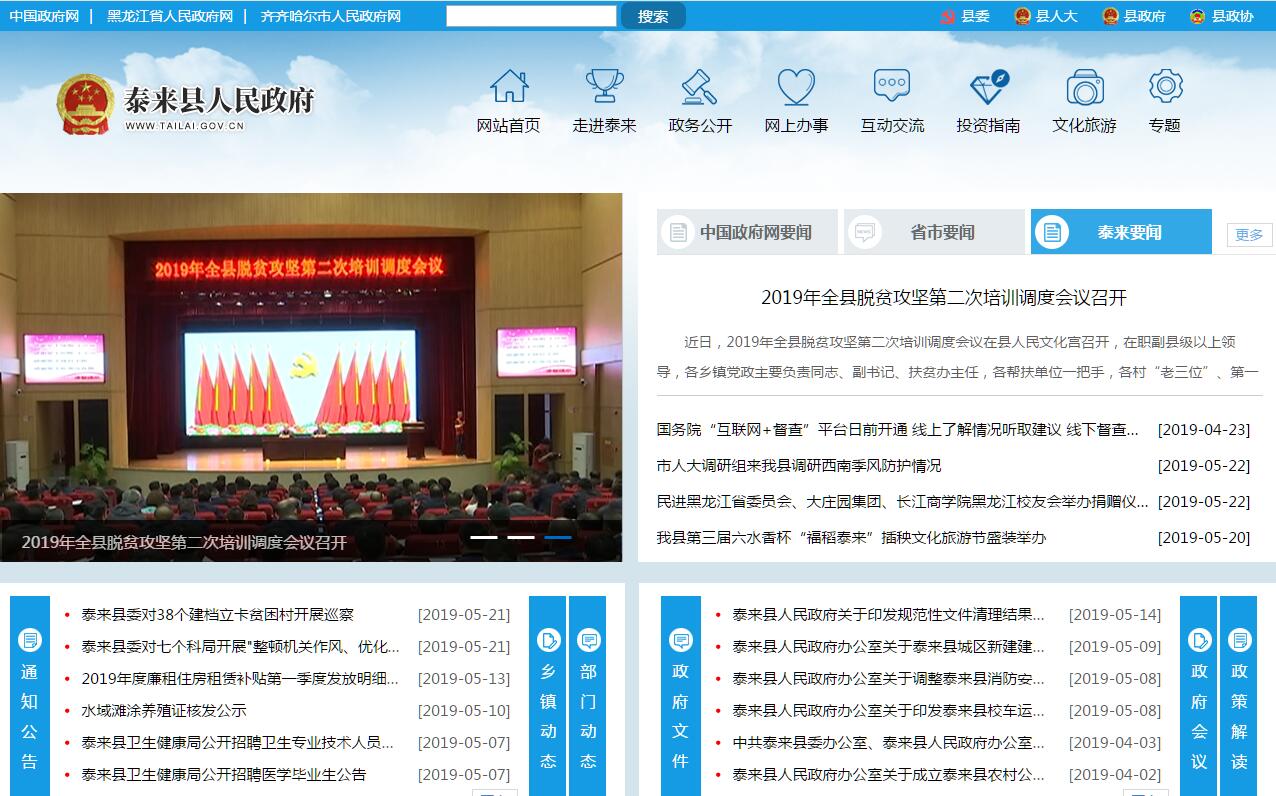This screenshot has height=796, width=1276.
Task: Click the 县人大 emblem icon
Action: click(x=1022, y=16)
